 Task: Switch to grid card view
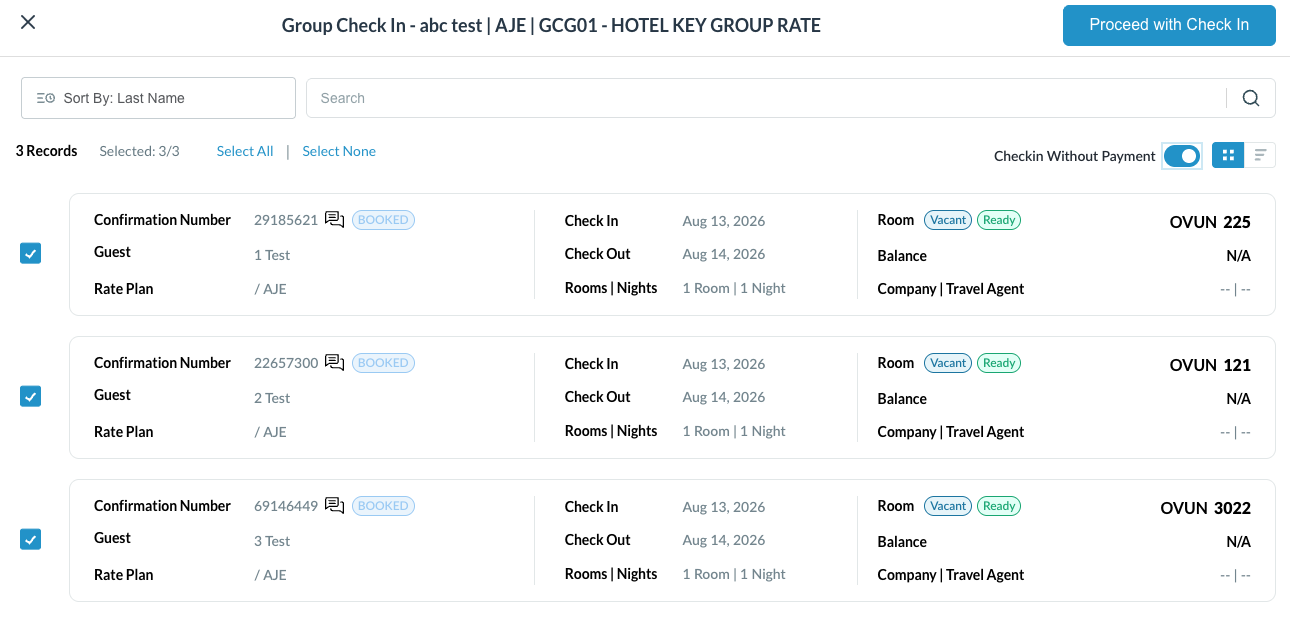[1228, 155]
